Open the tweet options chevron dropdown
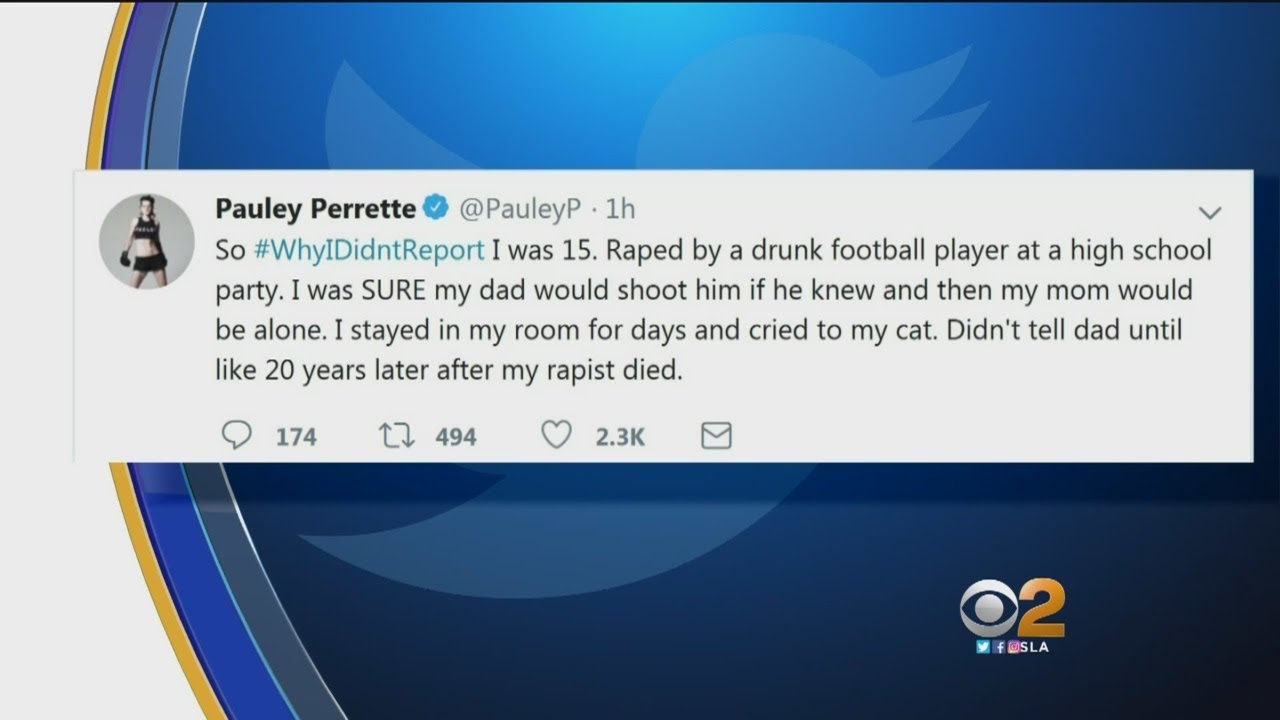Image resolution: width=1280 pixels, height=720 pixels. tap(1210, 213)
